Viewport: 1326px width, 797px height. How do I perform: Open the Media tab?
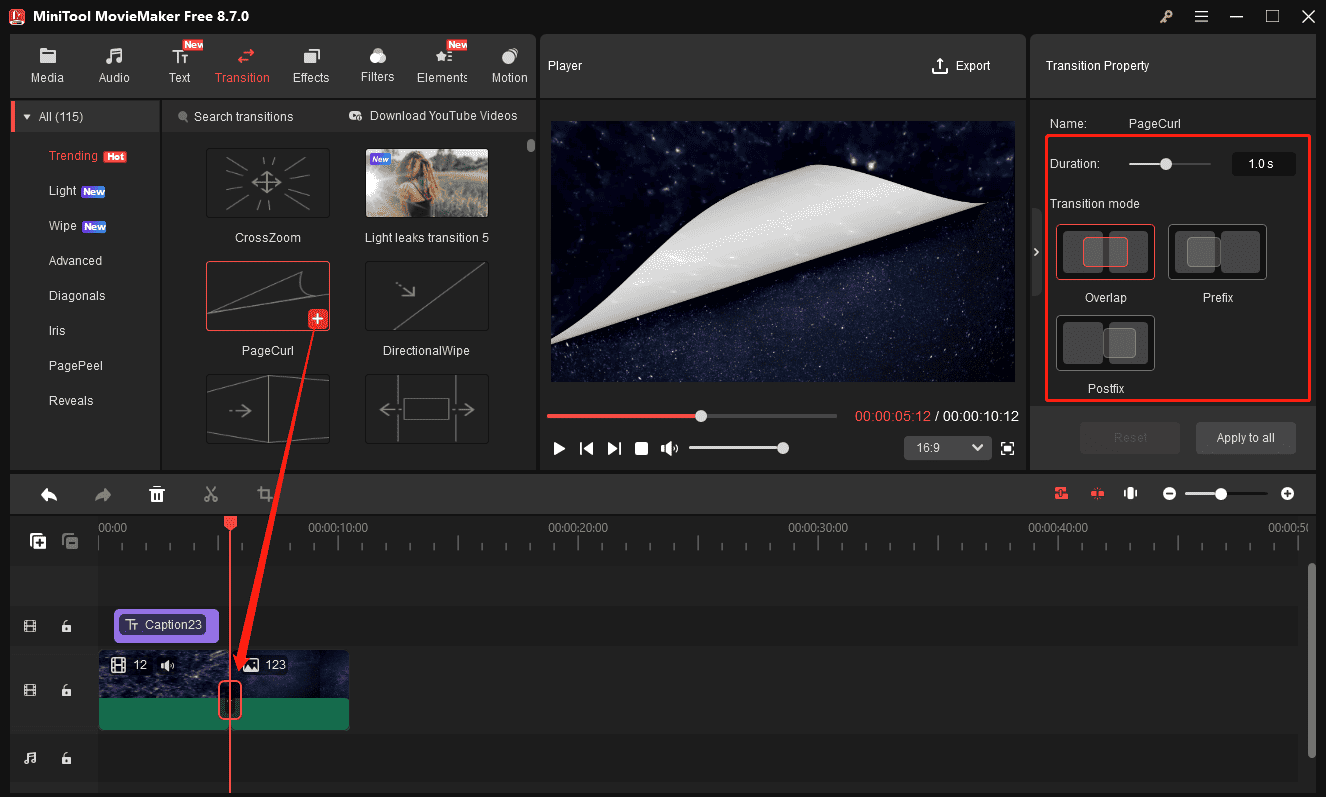click(47, 66)
